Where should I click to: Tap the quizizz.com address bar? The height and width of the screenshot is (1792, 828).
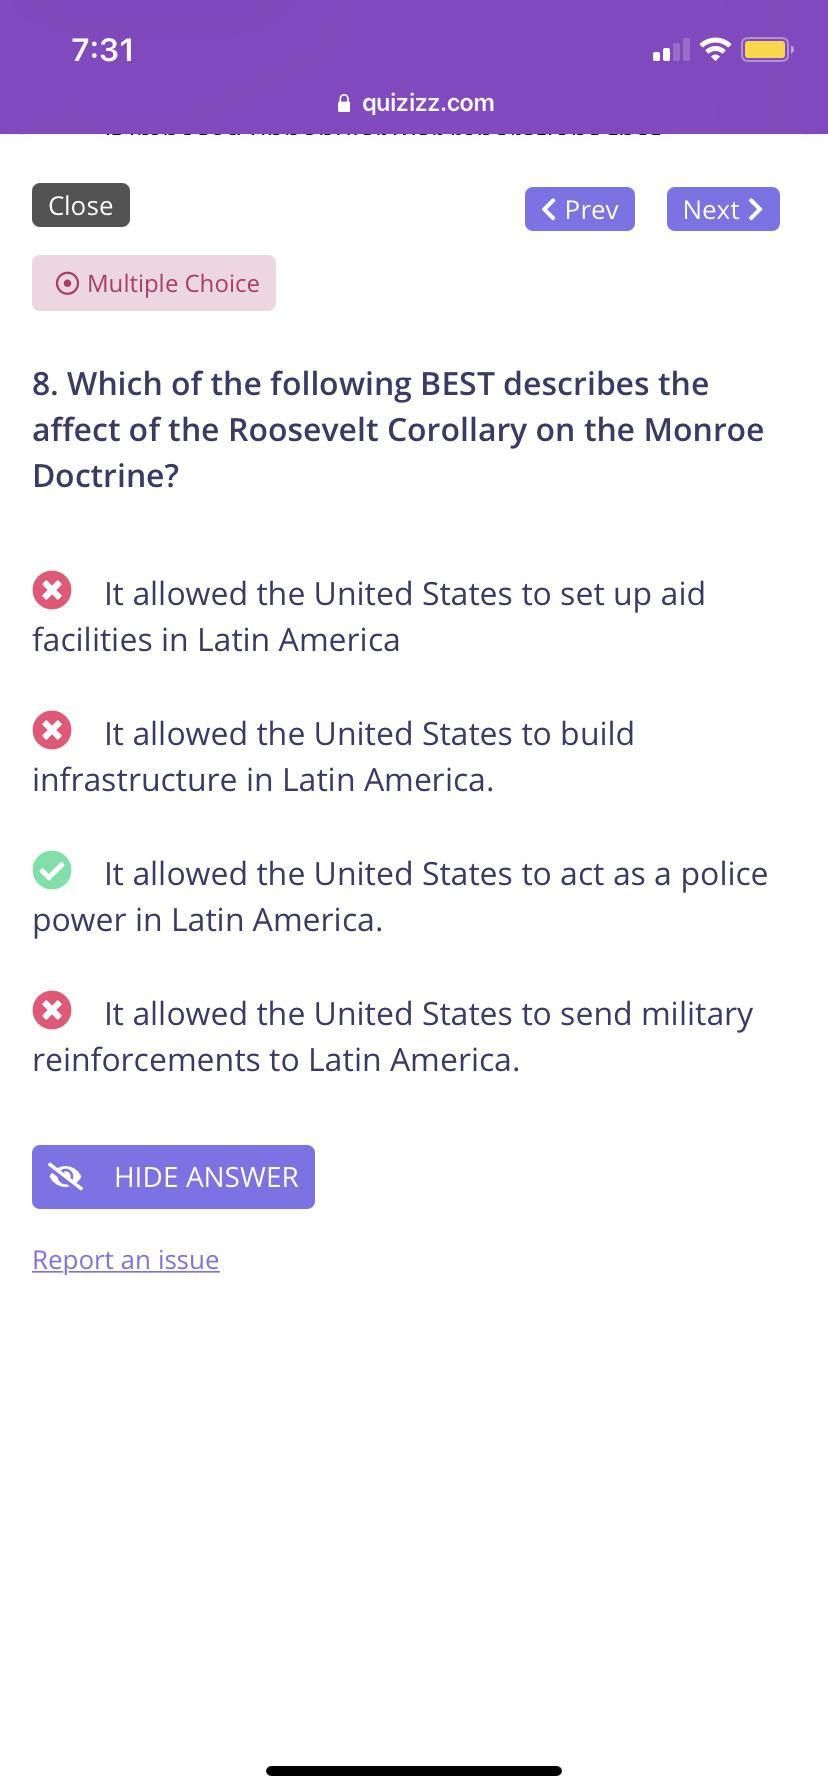point(427,103)
